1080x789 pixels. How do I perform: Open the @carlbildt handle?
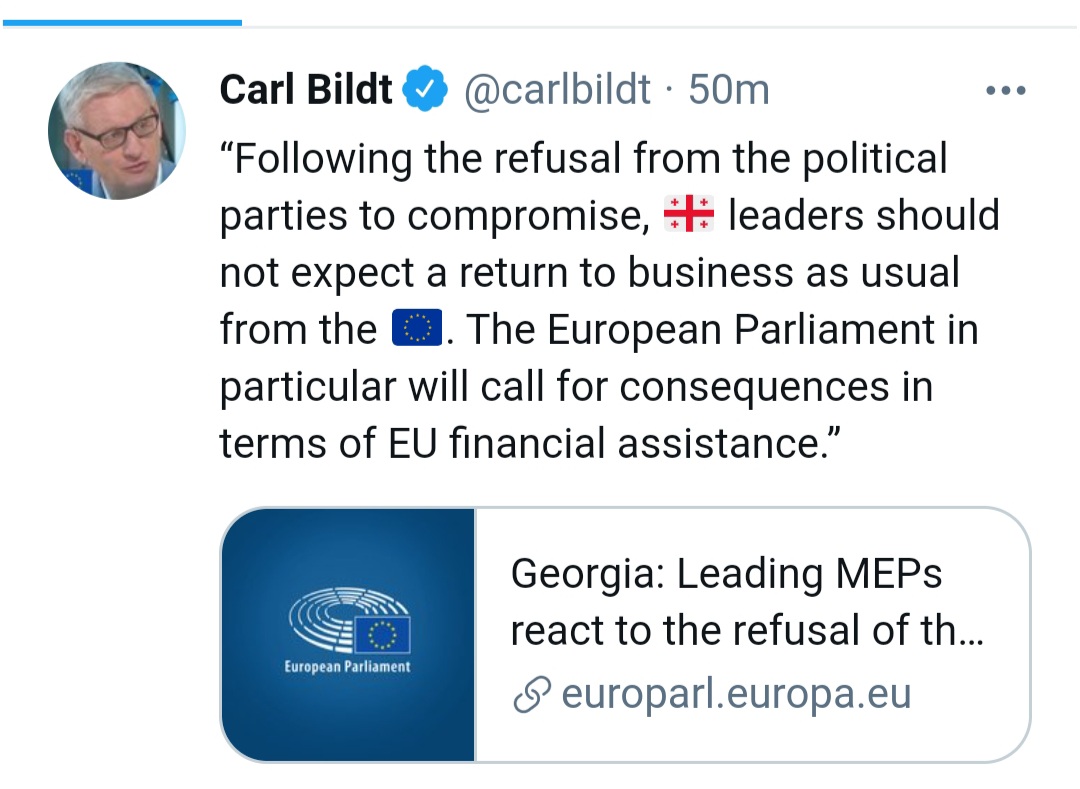[x=555, y=91]
